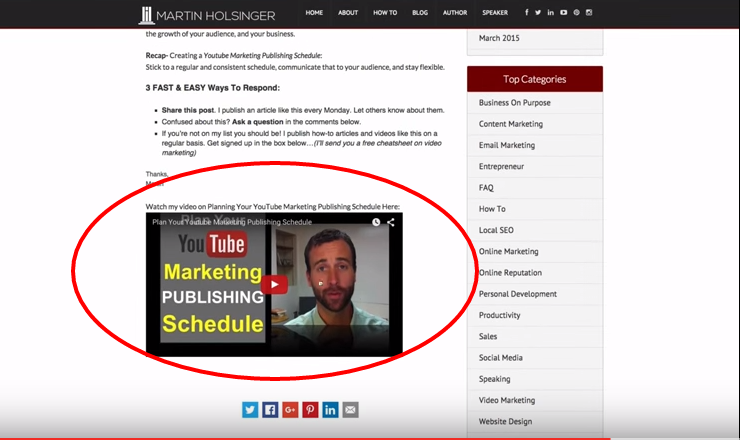Share post via email envelope button
The height and width of the screenshot is (440, 740).
pyautogui.click(x=350, y=410)
